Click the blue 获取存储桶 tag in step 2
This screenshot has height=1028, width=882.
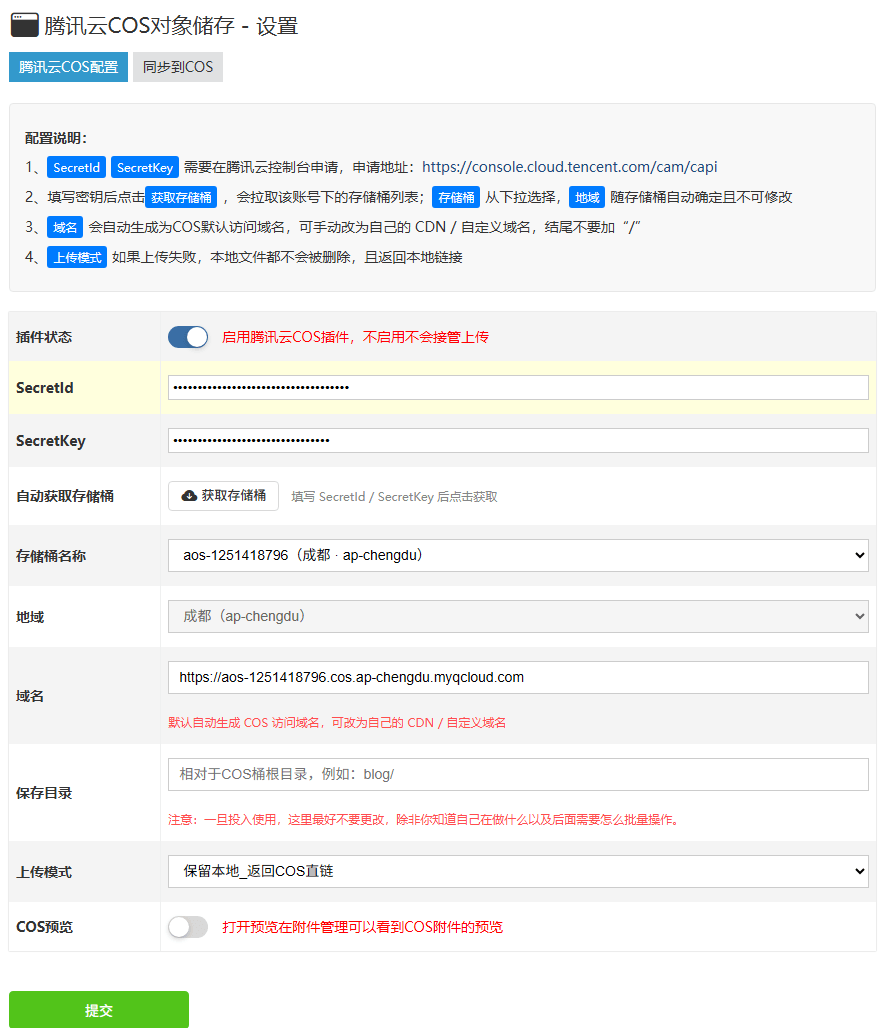tap(181, 197)
